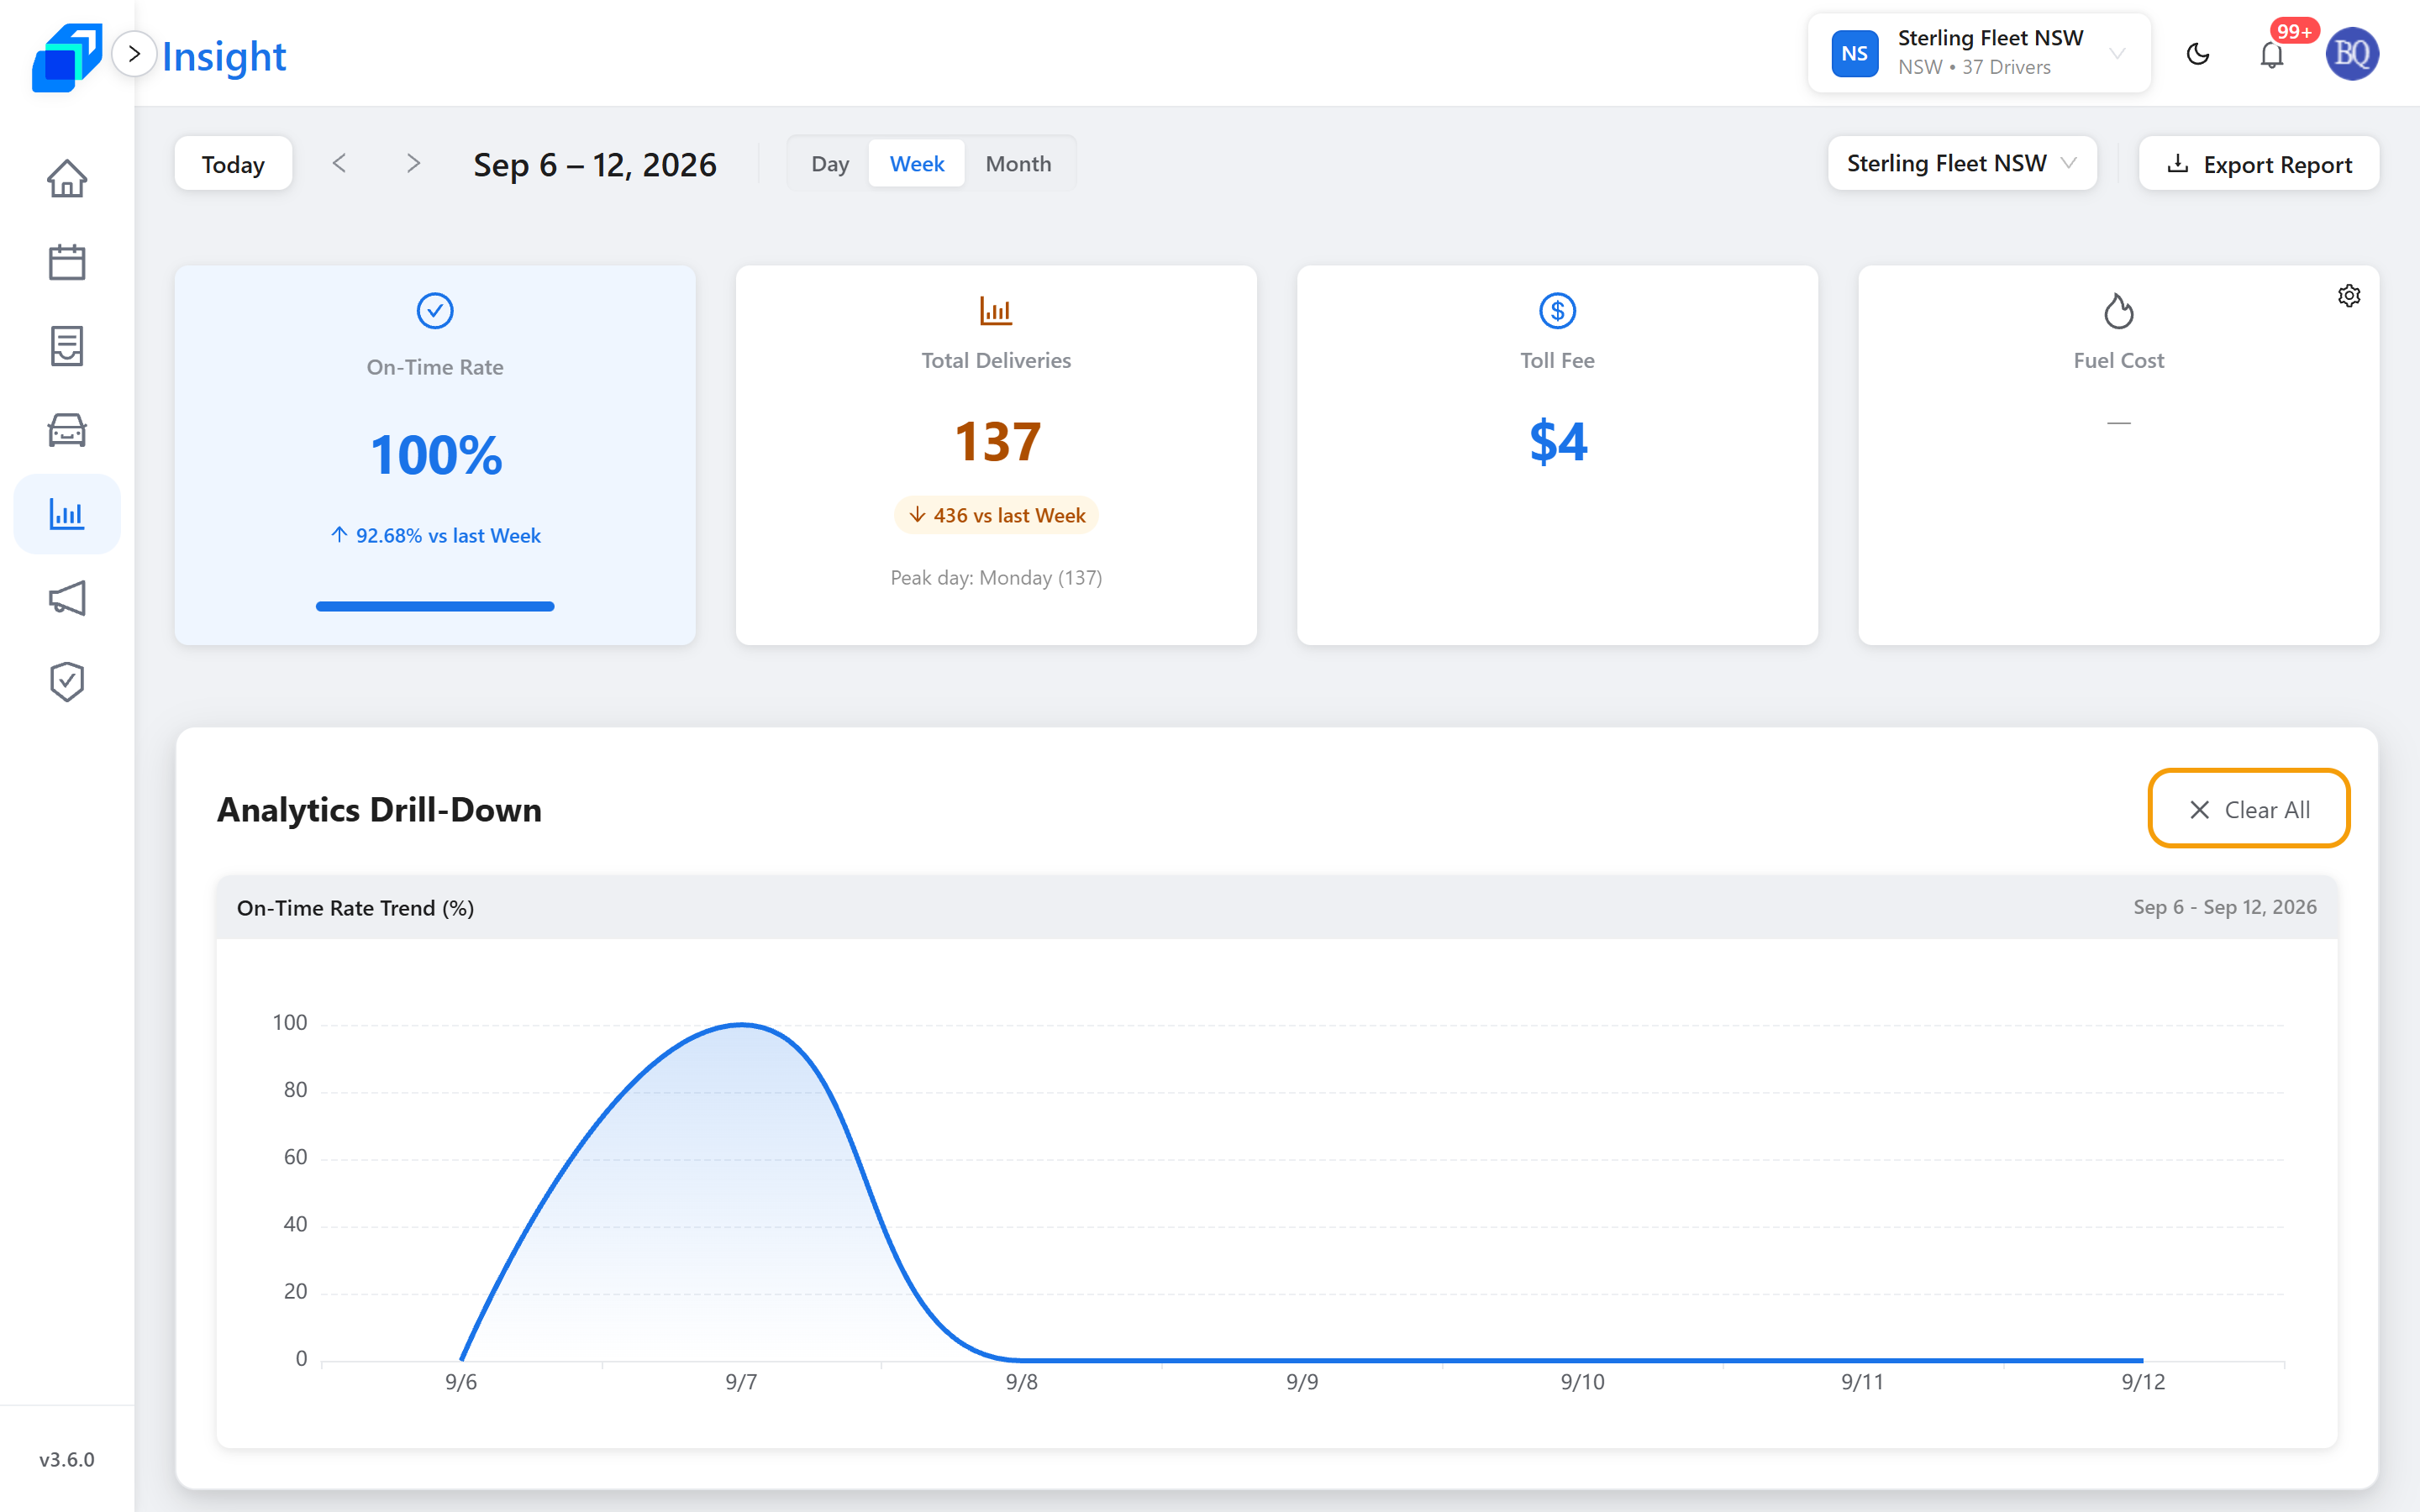Open the BQ user avatar menu
The width and height of the screenshot is (2420, 1512).
click(x=2352, y=54)
